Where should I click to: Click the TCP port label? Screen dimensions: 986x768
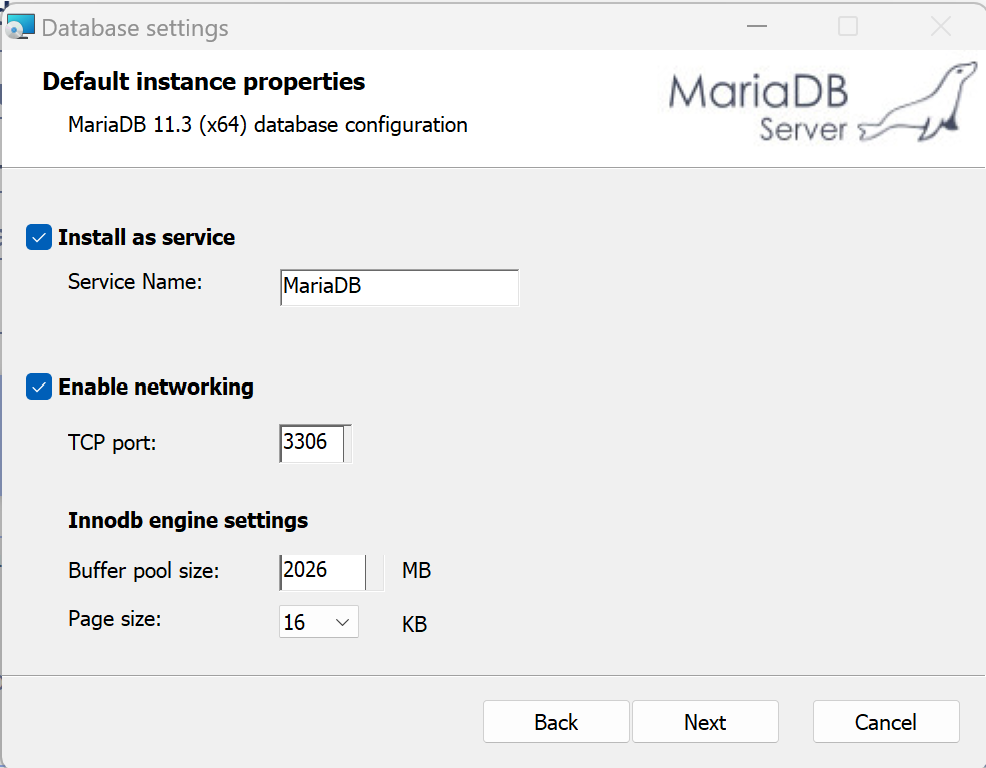(112, 443)
